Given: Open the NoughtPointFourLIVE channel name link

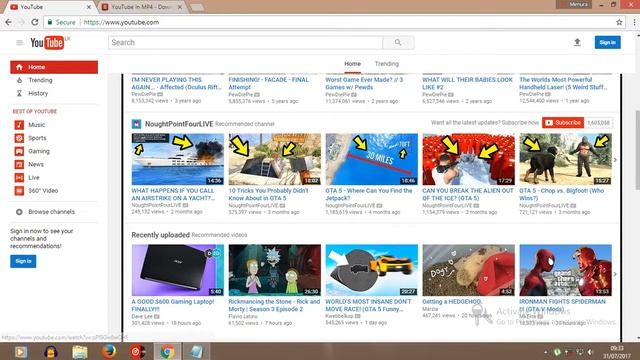Looking at the screenshot, I should coord(179,124).
